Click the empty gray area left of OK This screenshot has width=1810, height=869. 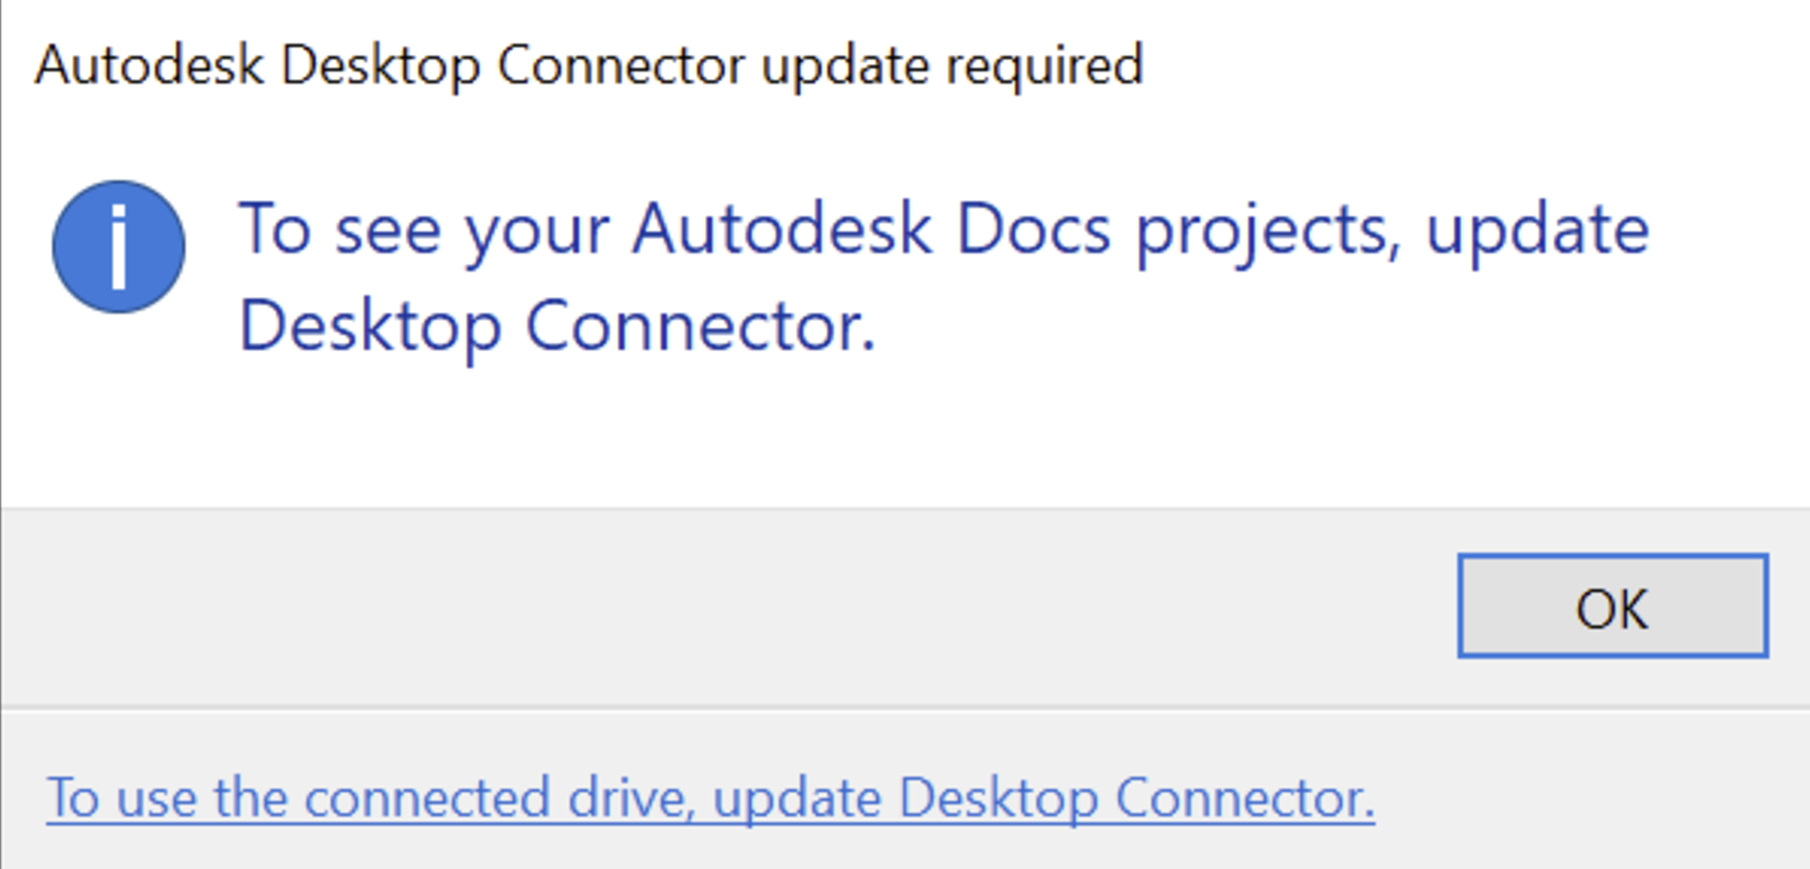[x=700, y=606]
